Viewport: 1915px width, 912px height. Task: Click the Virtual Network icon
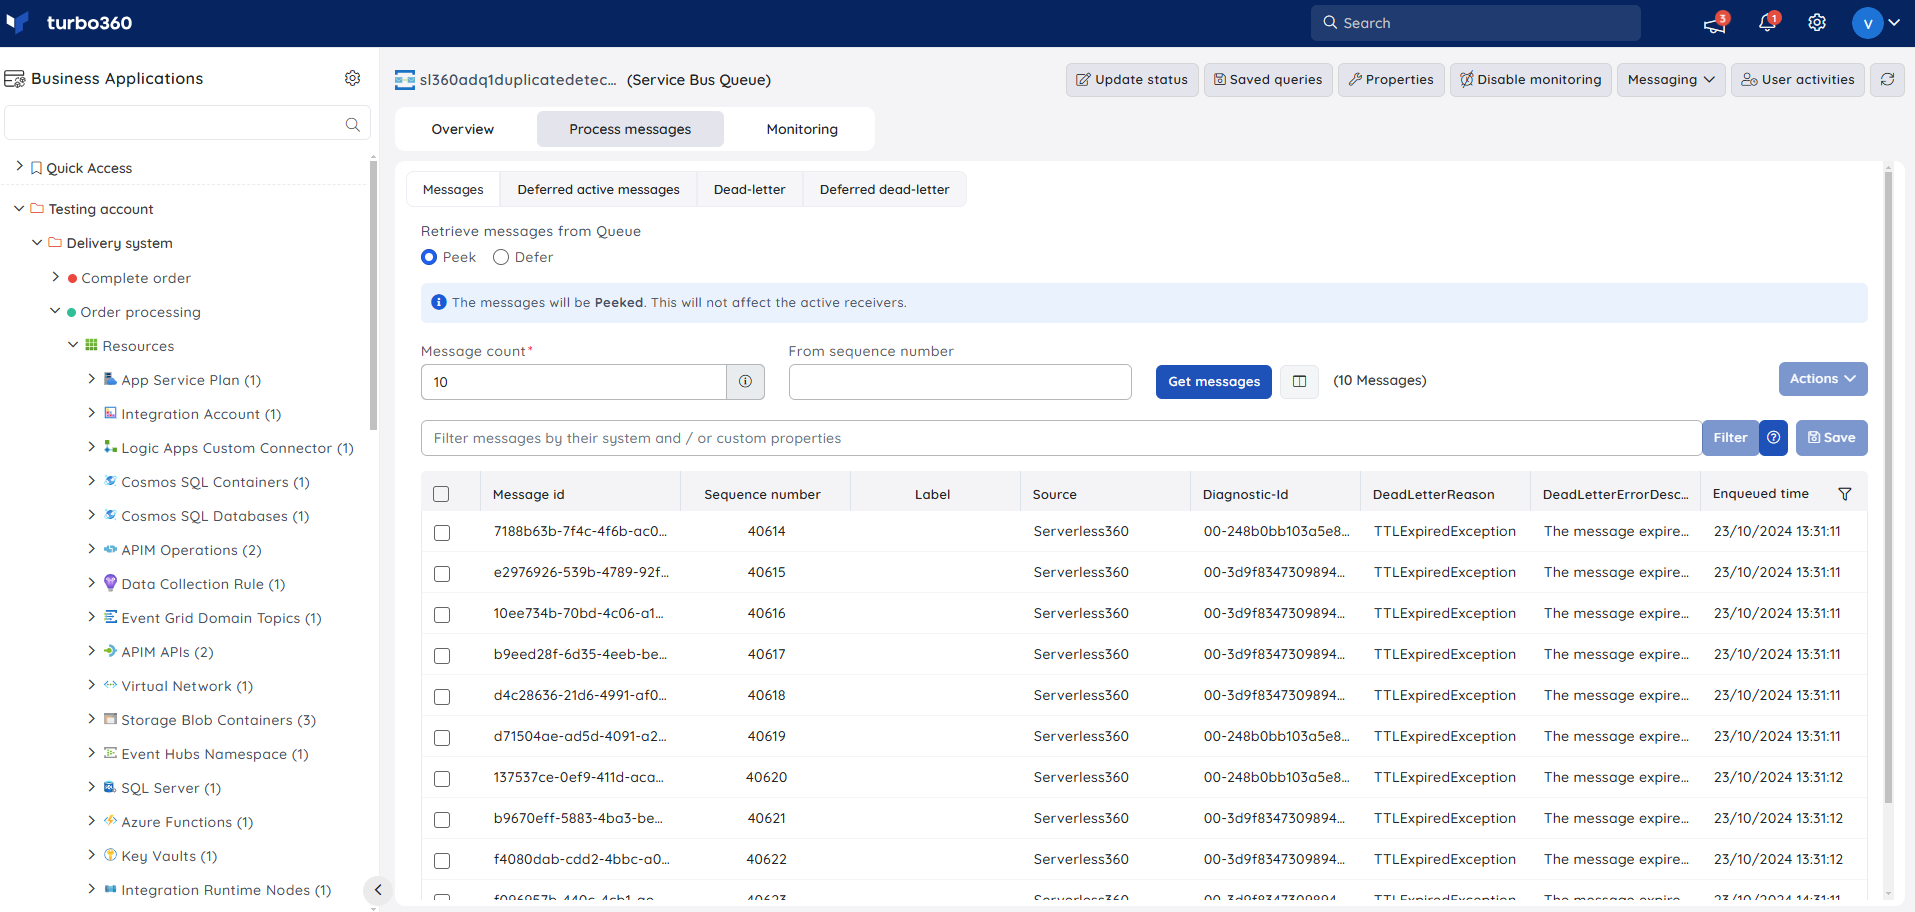[110, 685]
